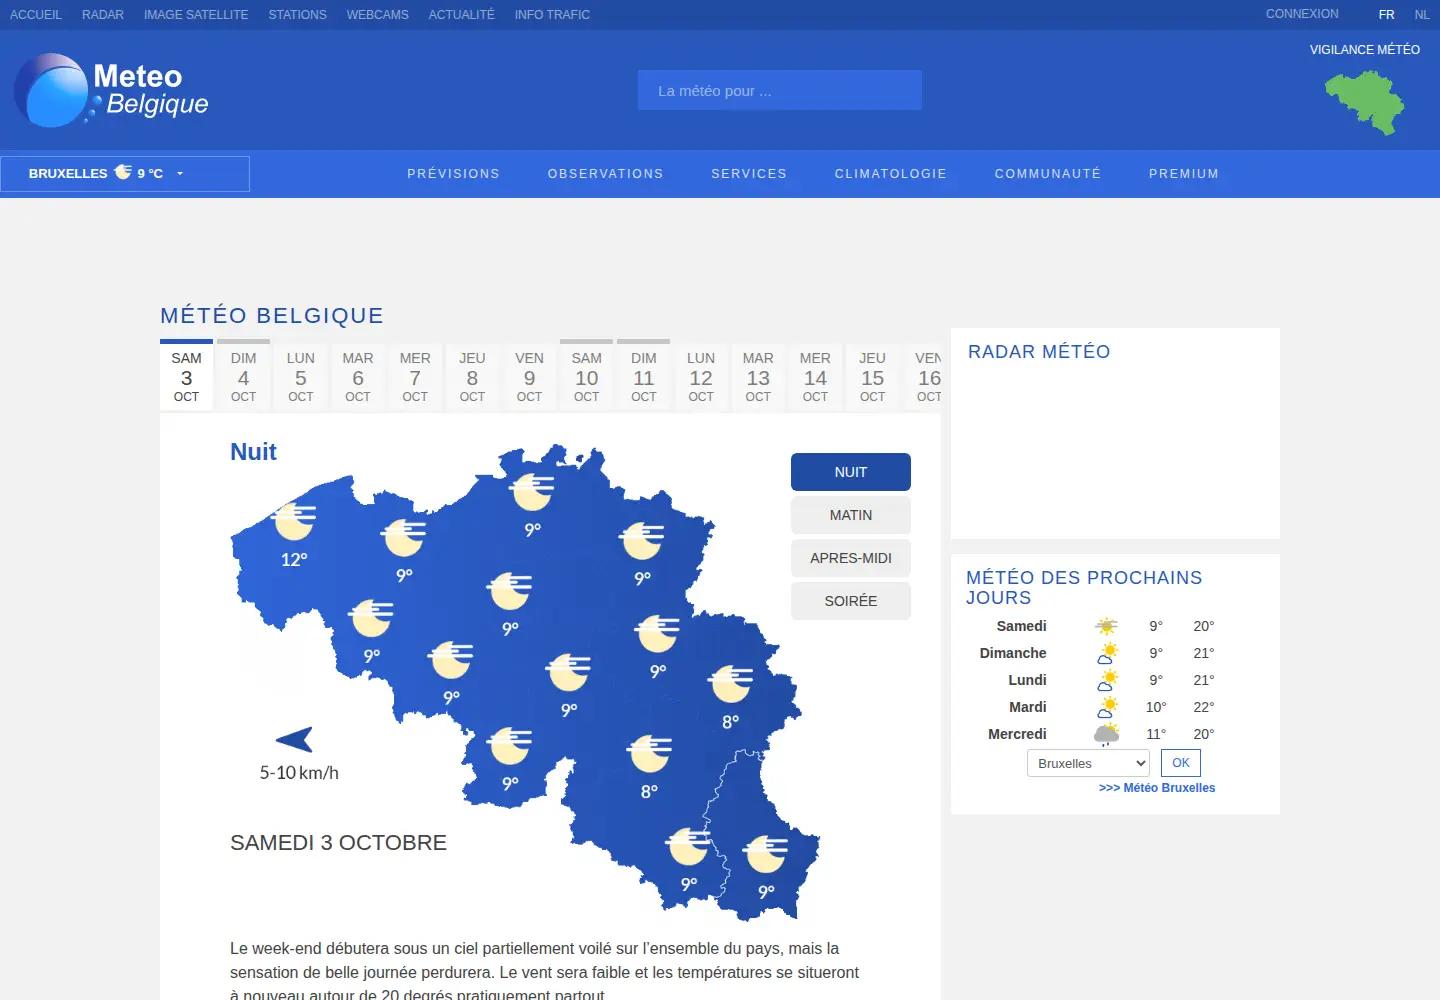Show the Apres-midi forecast map
The width and height of the screenshot is (1440, 1000).
tap(851, 558)
